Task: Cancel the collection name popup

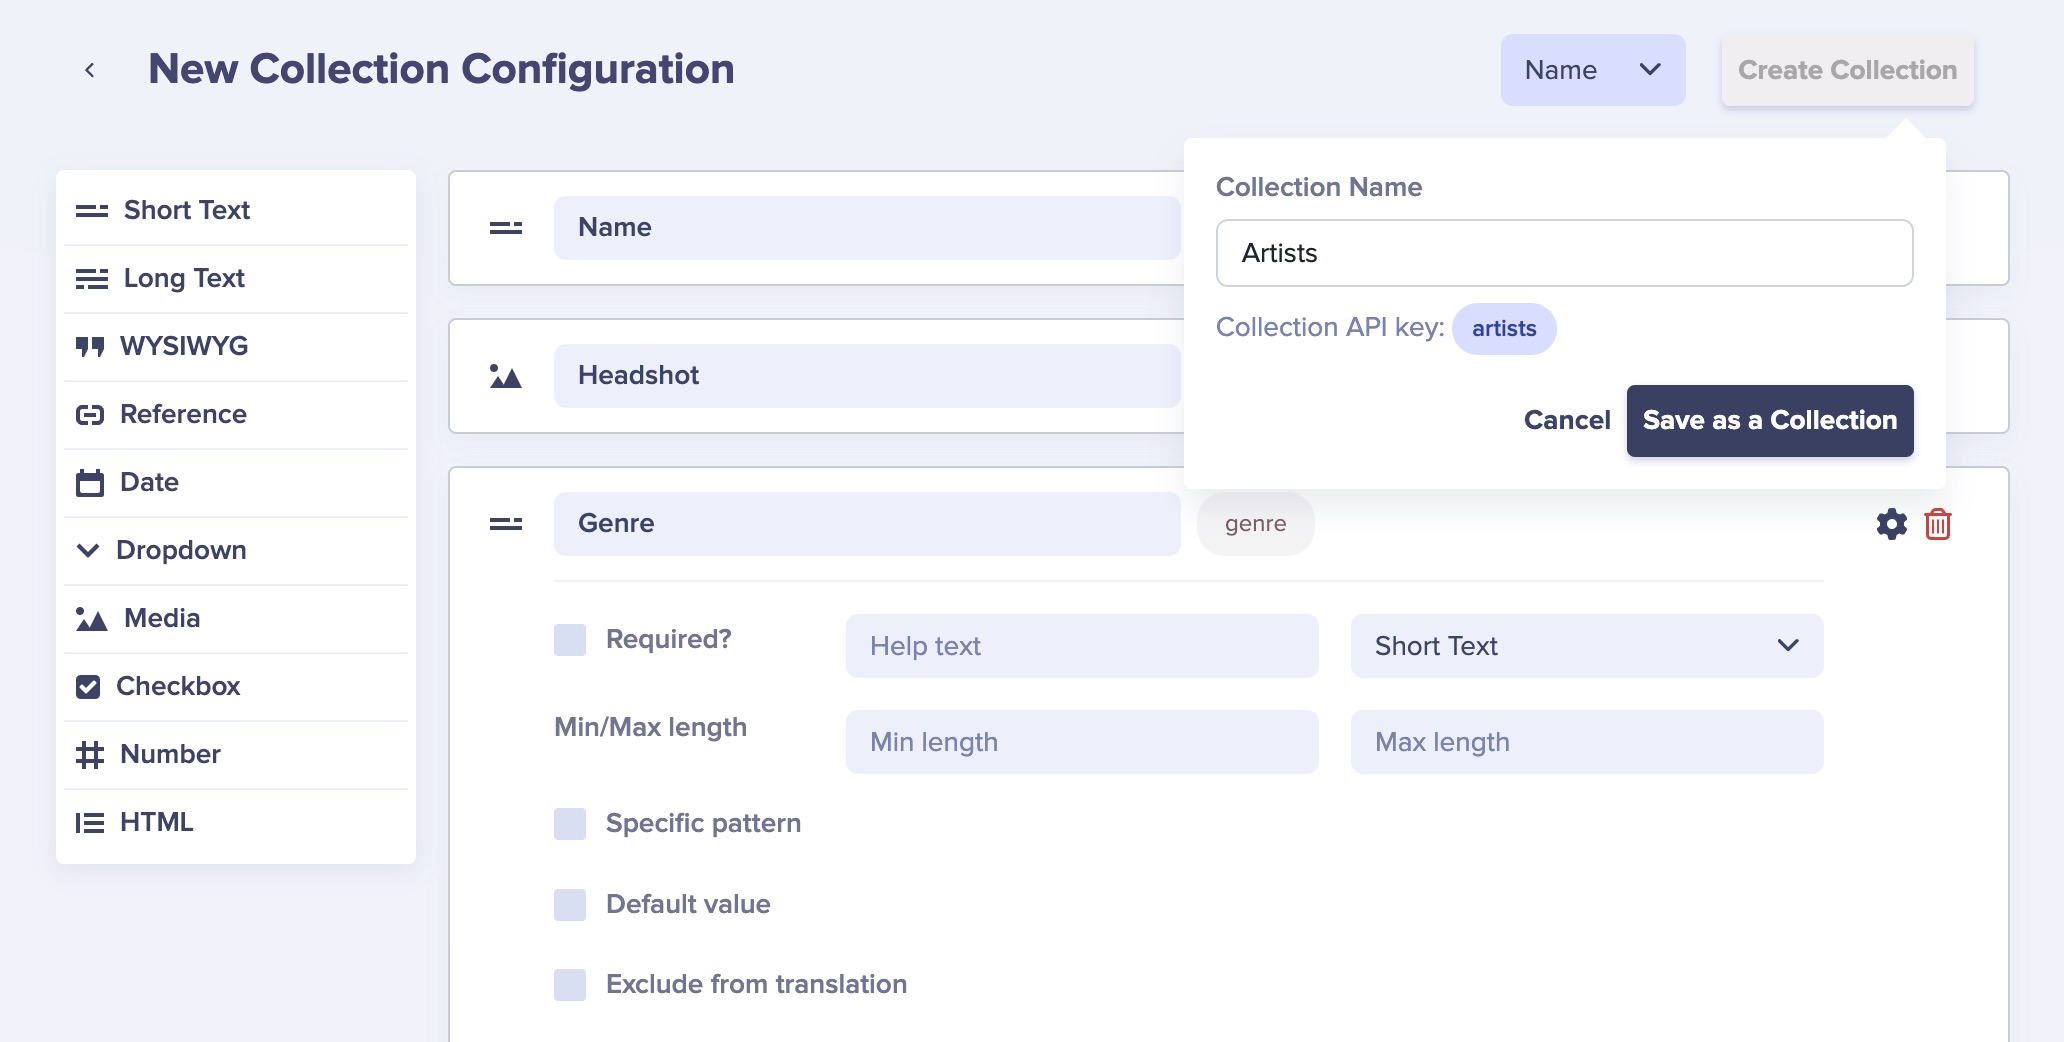Action: coord(1567,421)
